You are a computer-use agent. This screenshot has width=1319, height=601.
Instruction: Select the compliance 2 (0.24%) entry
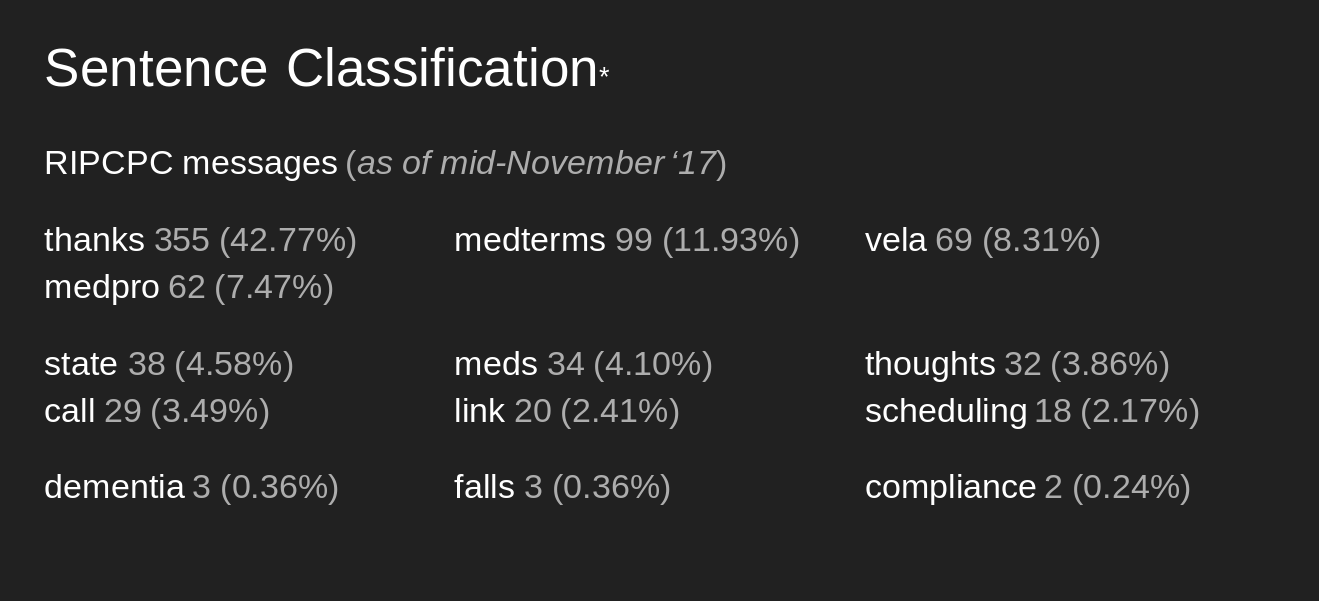[x=1028, y=487]
